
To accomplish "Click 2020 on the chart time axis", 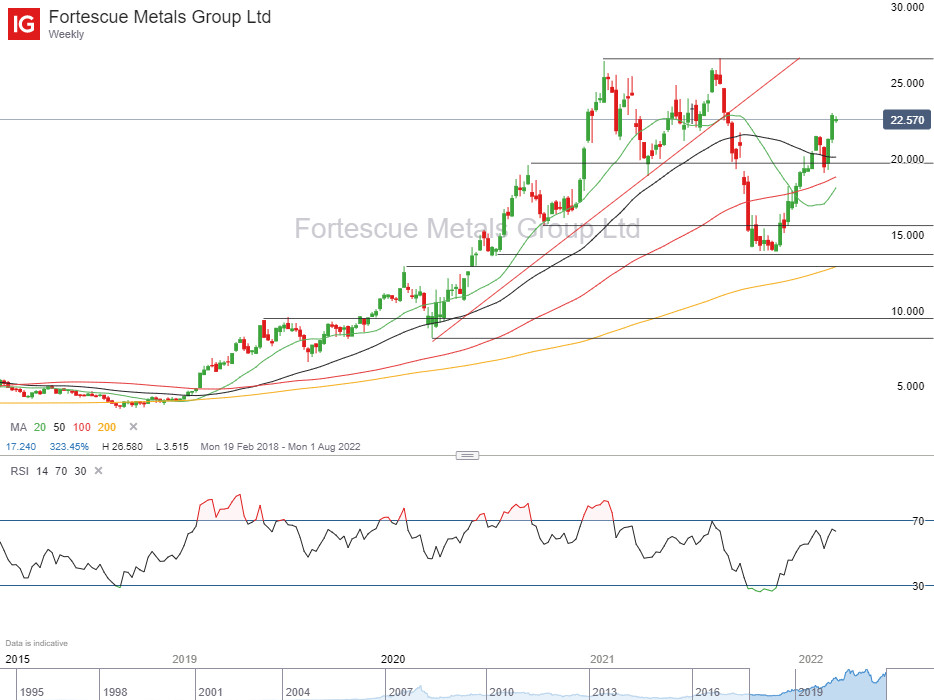I will 393,659.
